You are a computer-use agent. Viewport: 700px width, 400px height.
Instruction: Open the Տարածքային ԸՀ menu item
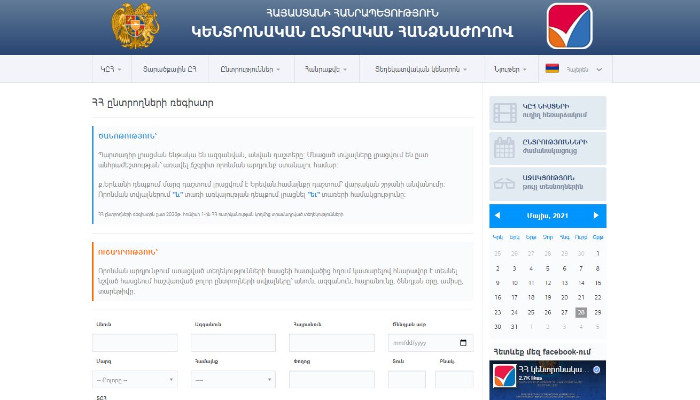pyautogui.click(x=170, y=69)
